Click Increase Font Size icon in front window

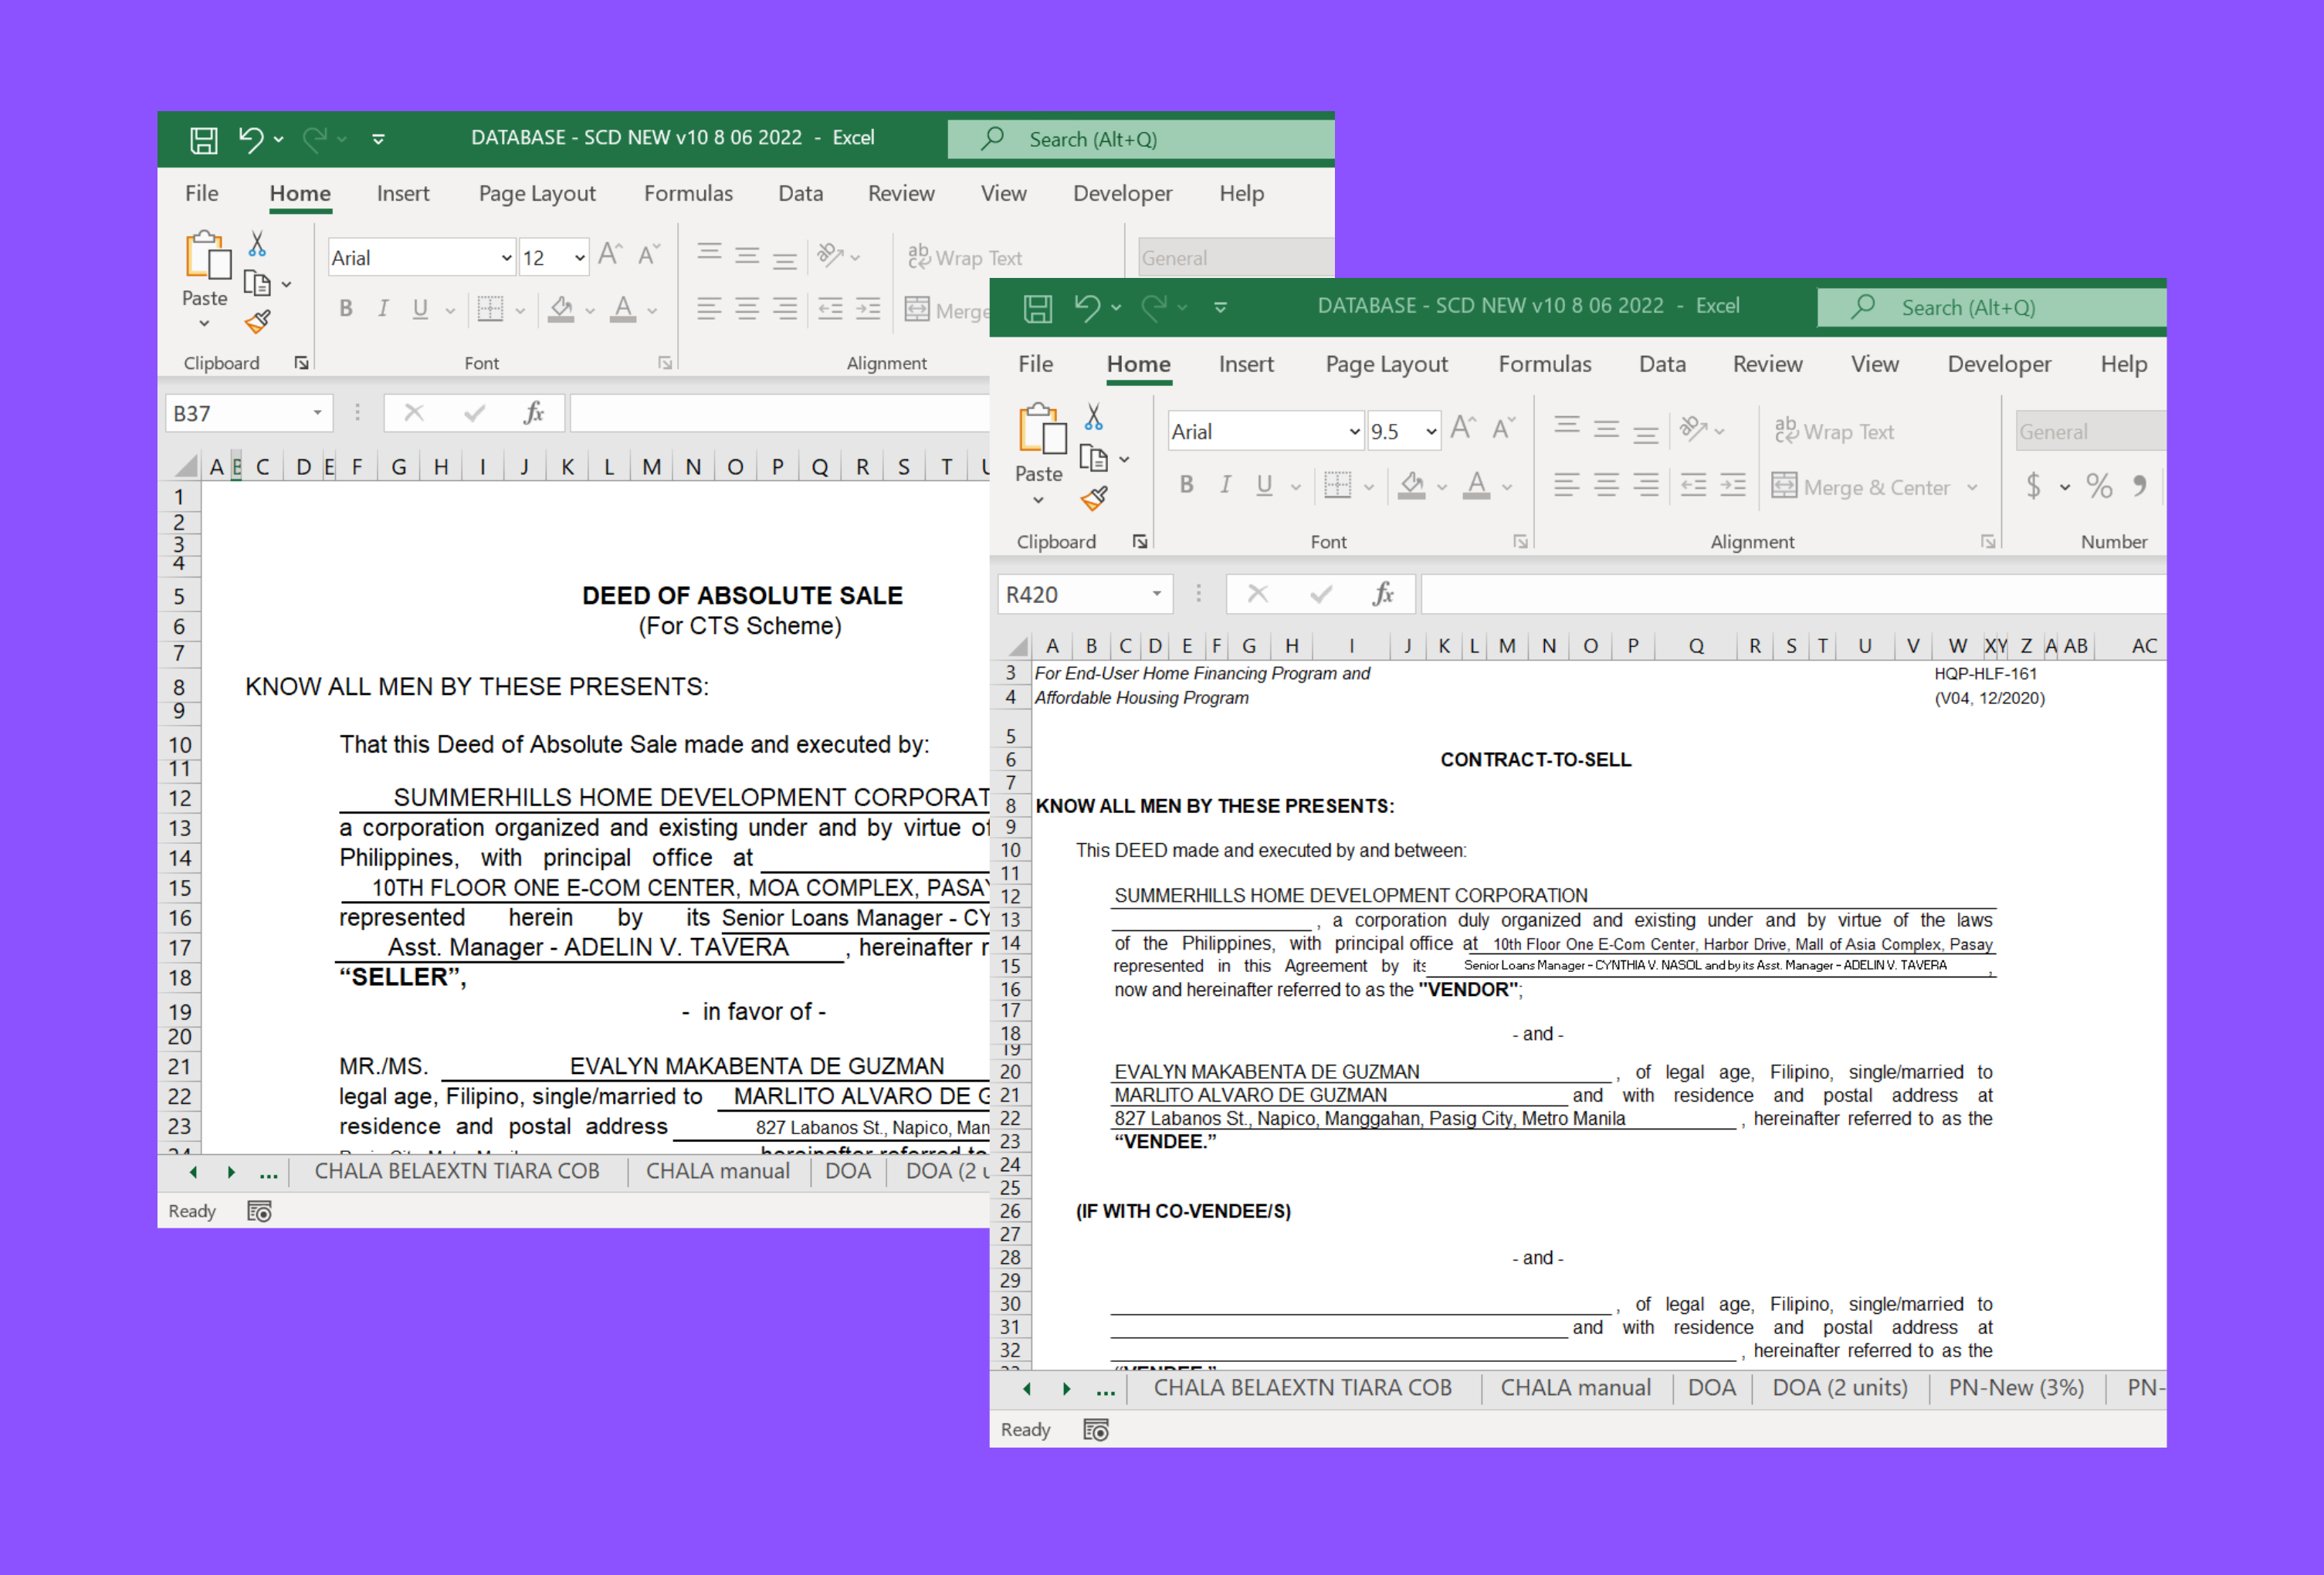[1462, 429]
